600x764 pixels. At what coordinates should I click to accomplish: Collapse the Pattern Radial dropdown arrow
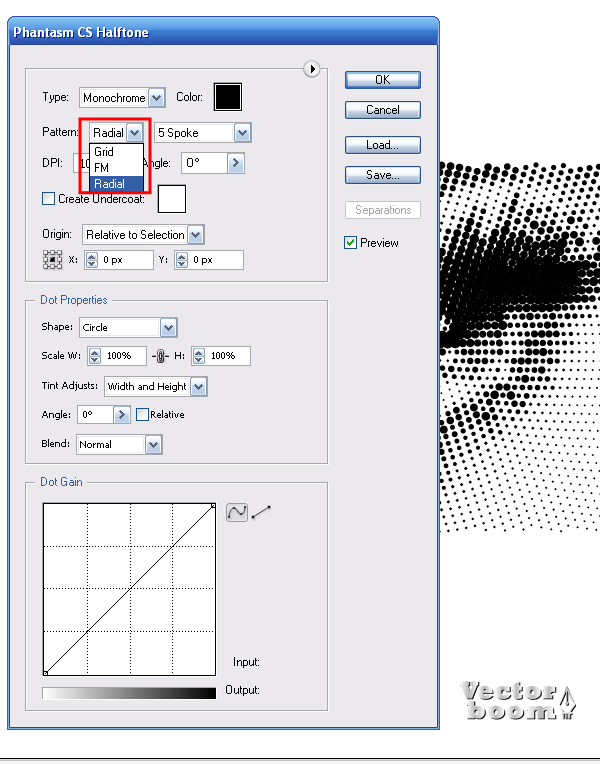(135, 133)
